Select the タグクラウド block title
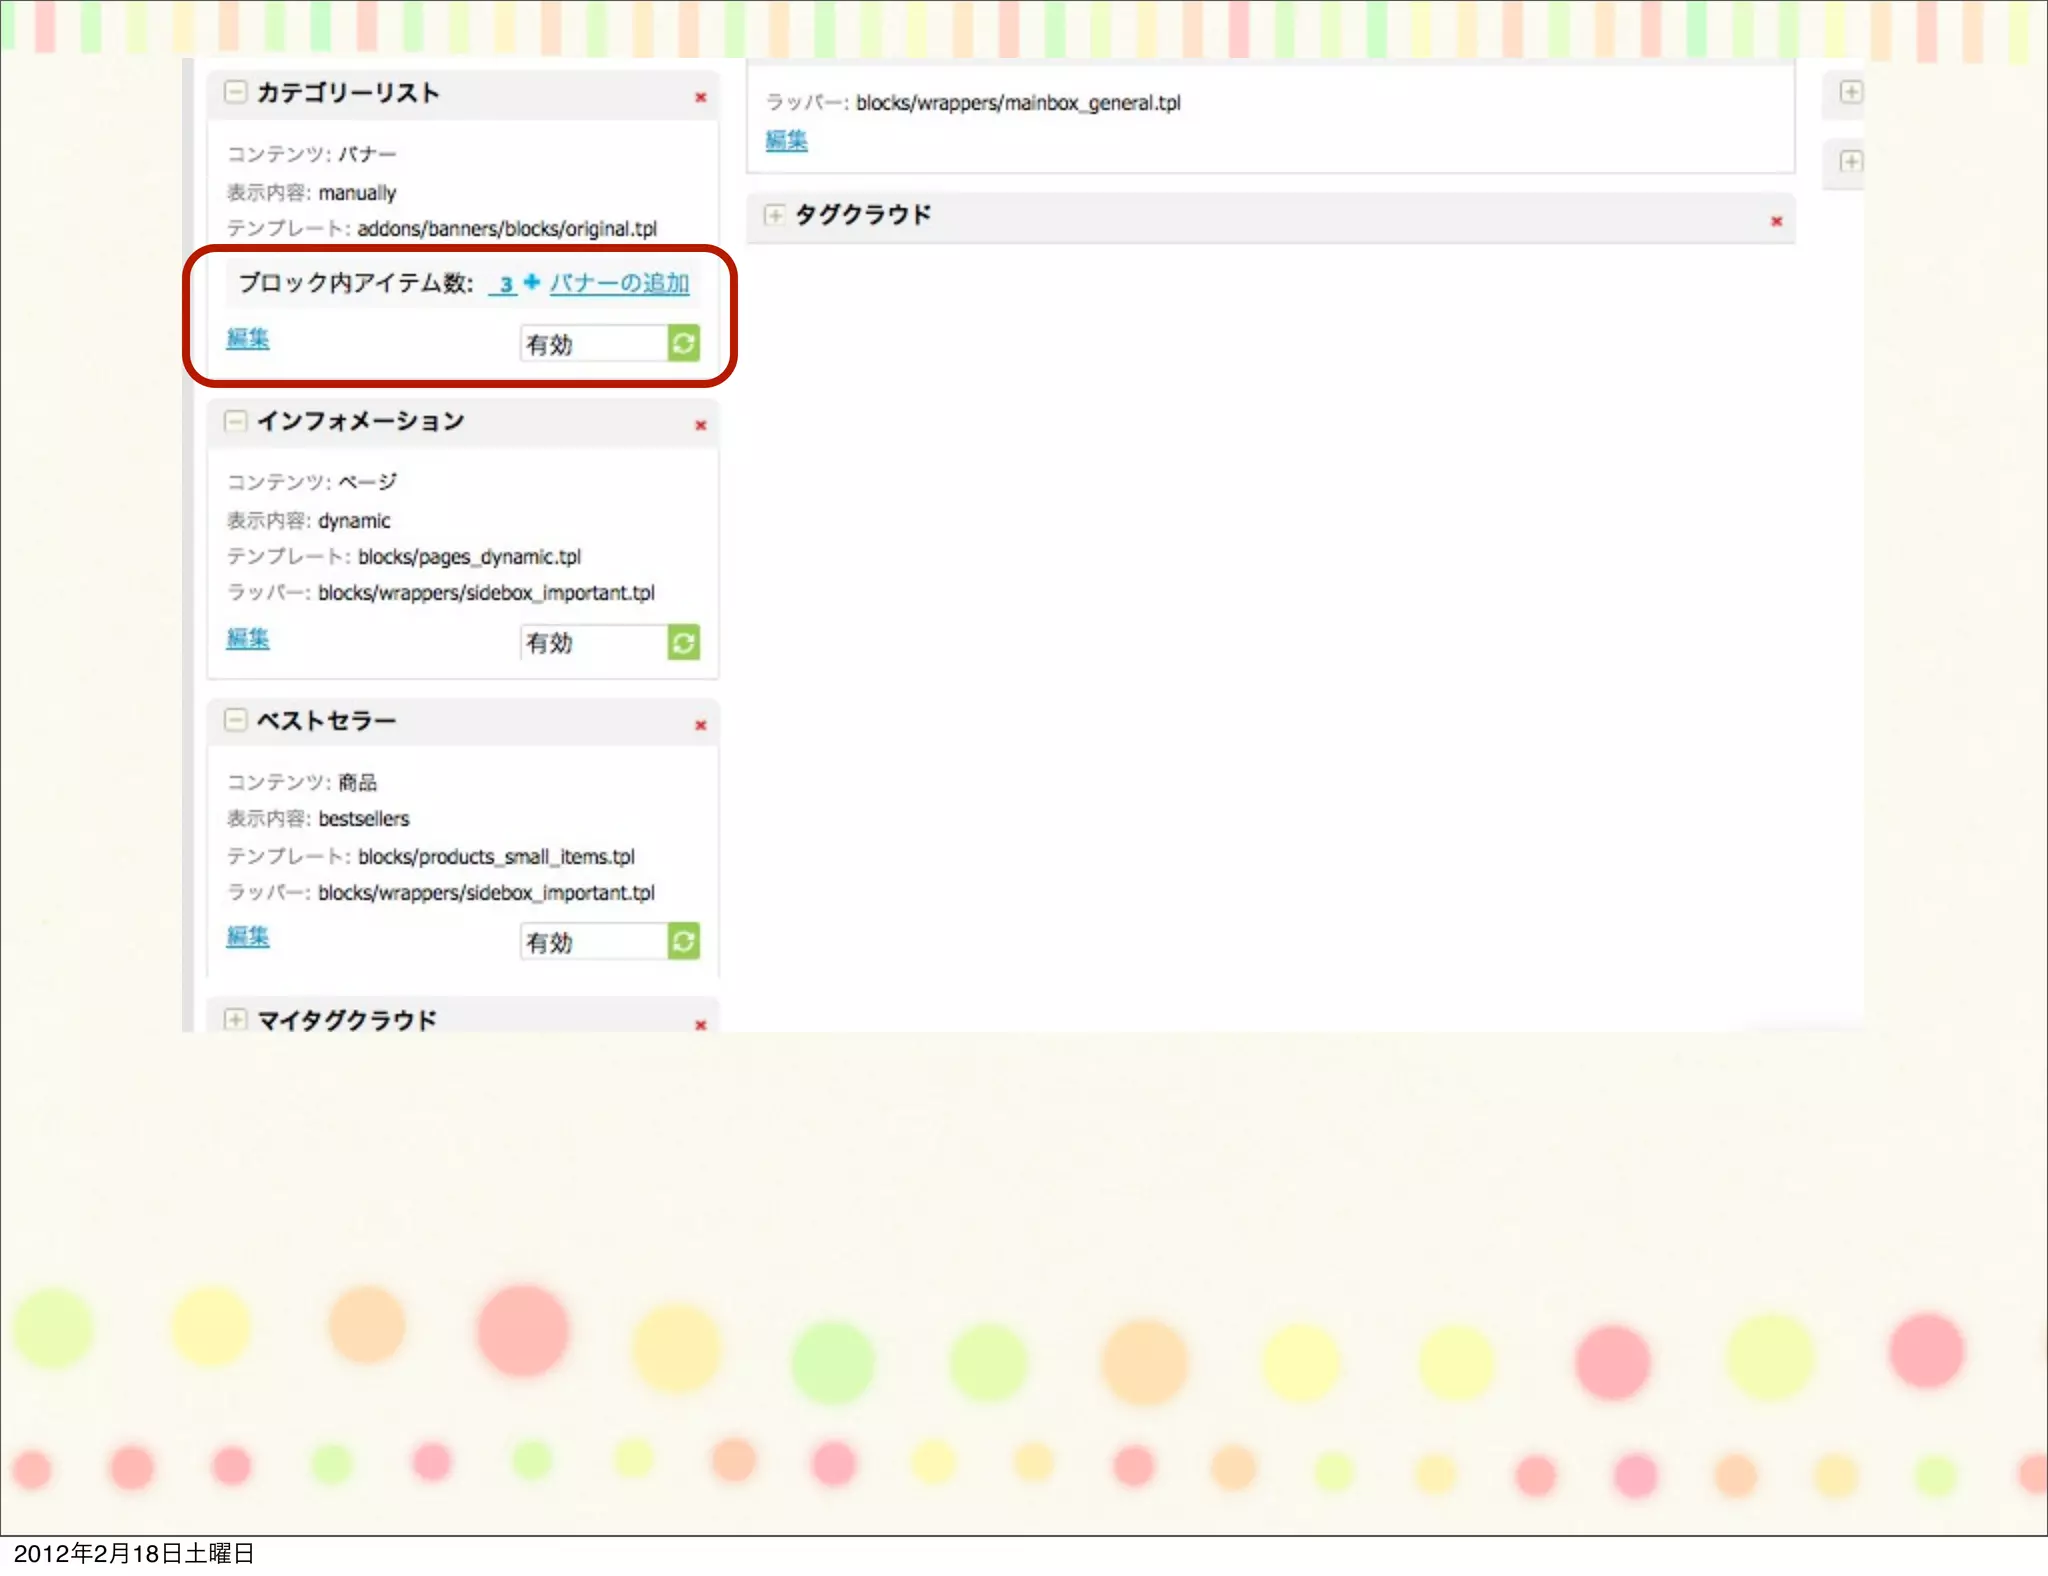Screen dimensions: 2048x1576 pyautogui.click(x=863, y=214)
